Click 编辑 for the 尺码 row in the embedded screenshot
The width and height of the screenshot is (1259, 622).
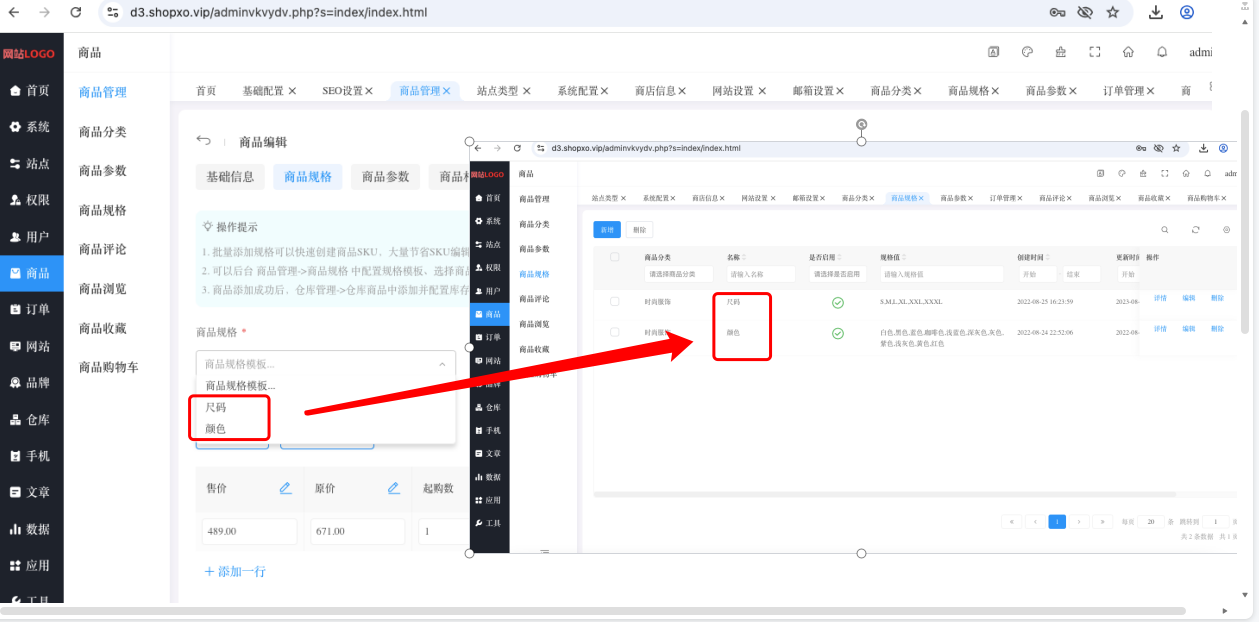tap(1188, 298)
